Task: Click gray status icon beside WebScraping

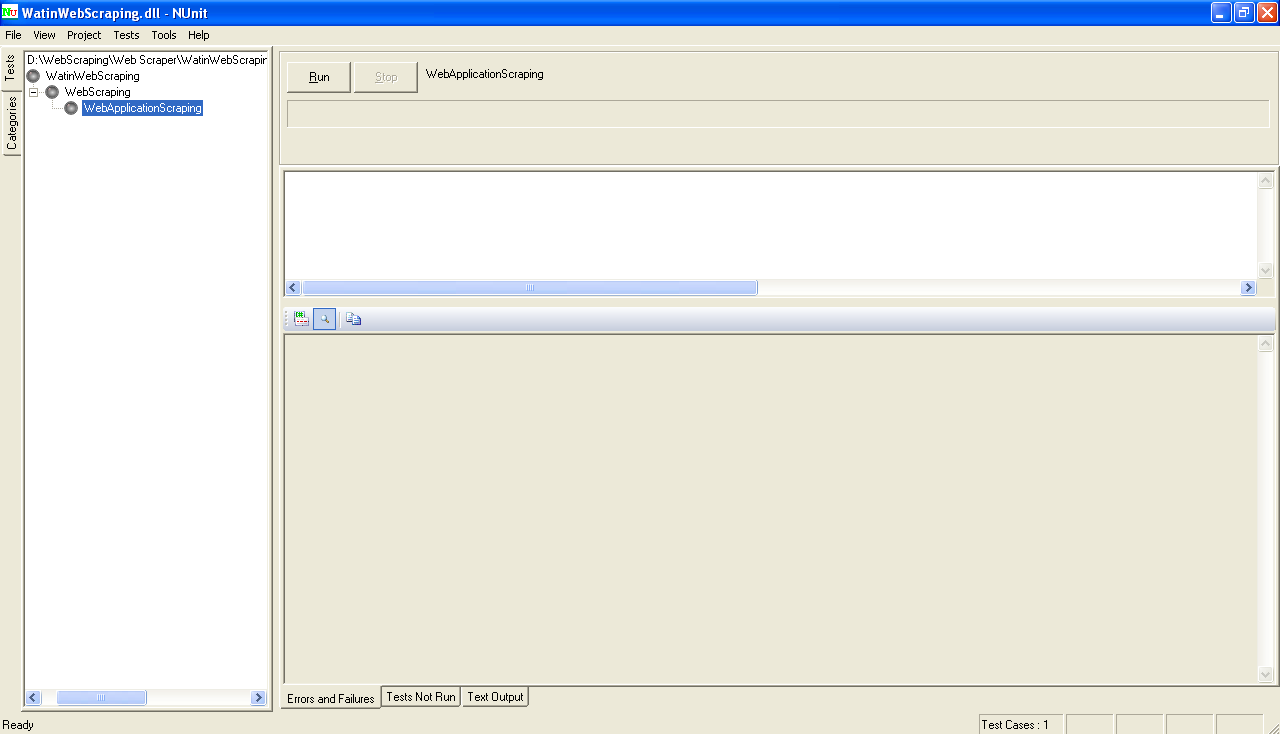Action: 52,92
